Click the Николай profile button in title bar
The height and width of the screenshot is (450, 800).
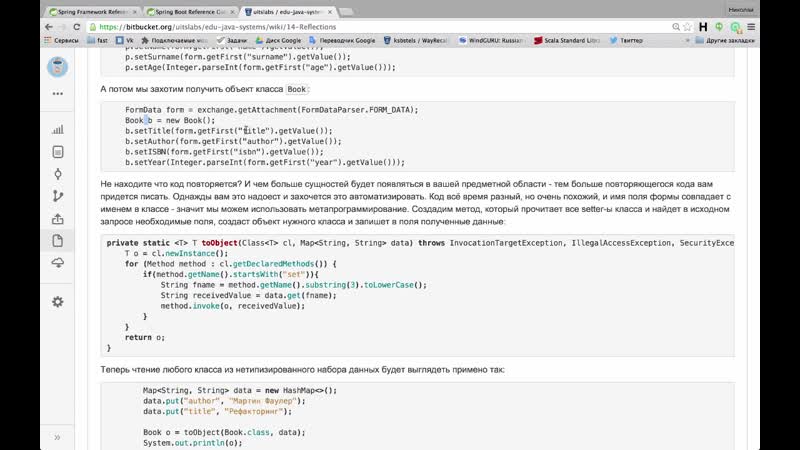(740, 10)
